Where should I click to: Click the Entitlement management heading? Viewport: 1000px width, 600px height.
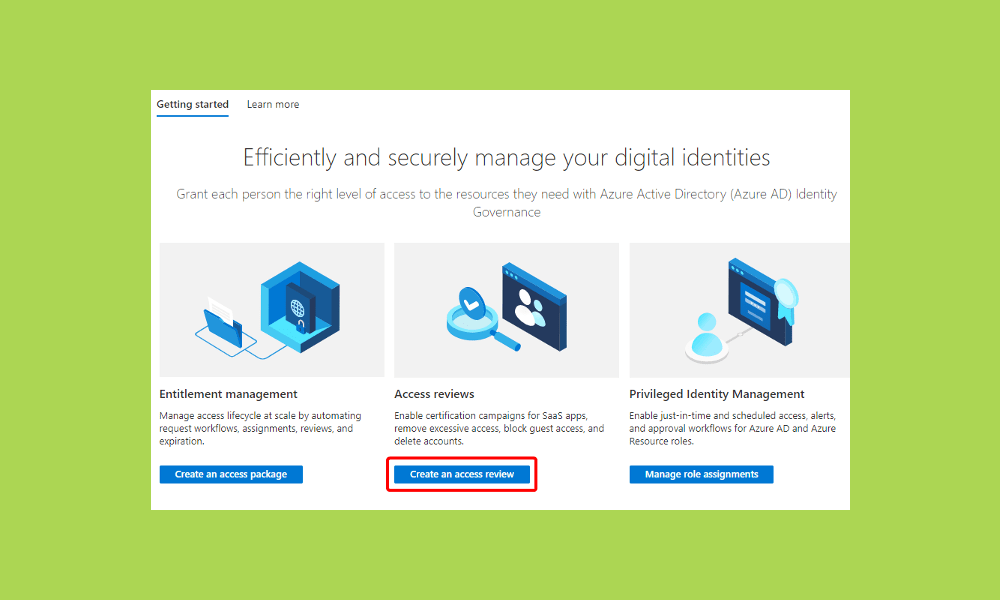[x=228, y=394]
